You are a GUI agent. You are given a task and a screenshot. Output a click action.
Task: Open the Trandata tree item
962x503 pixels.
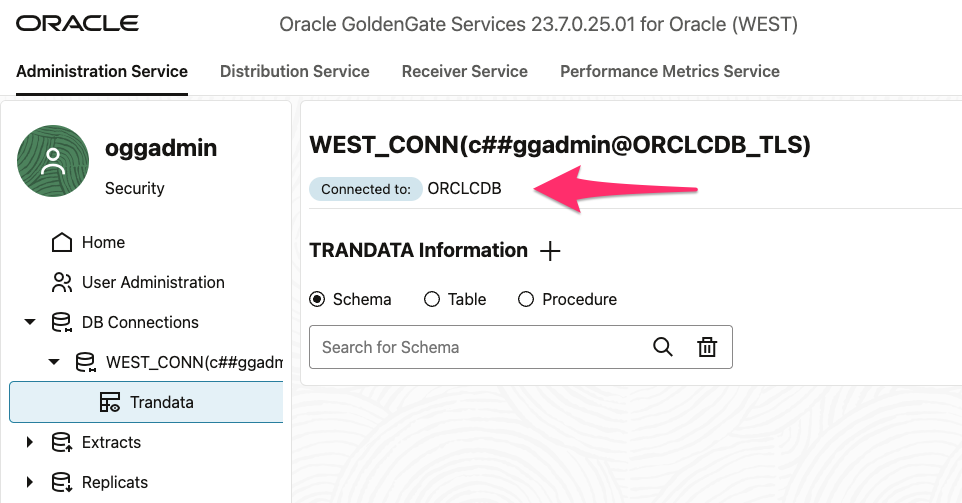(160, 402)
